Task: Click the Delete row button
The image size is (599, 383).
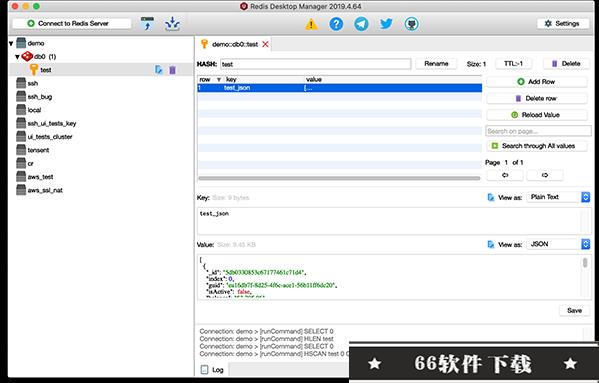Action: 537,98
